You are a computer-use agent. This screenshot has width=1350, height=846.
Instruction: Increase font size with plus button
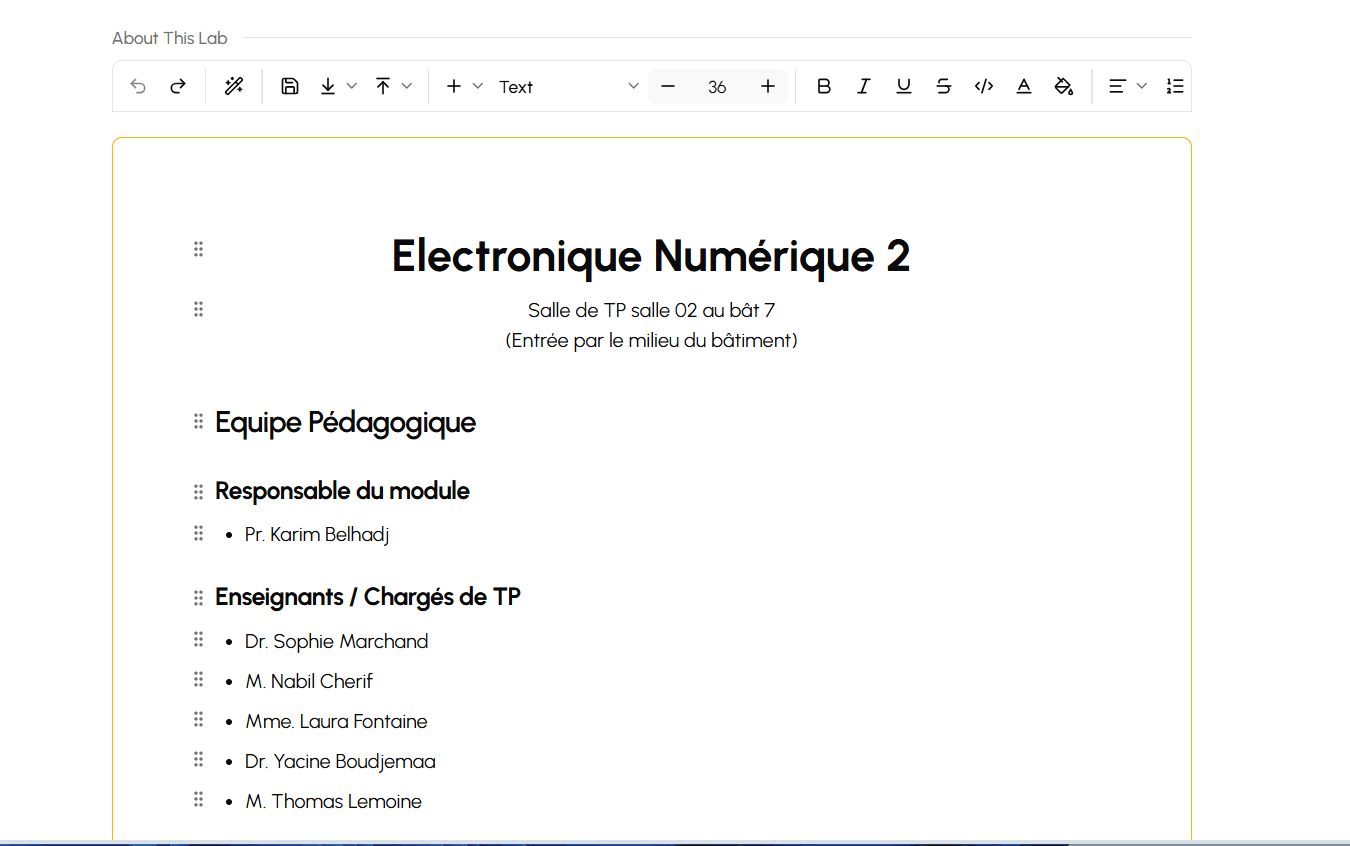(x=768, y=87)
